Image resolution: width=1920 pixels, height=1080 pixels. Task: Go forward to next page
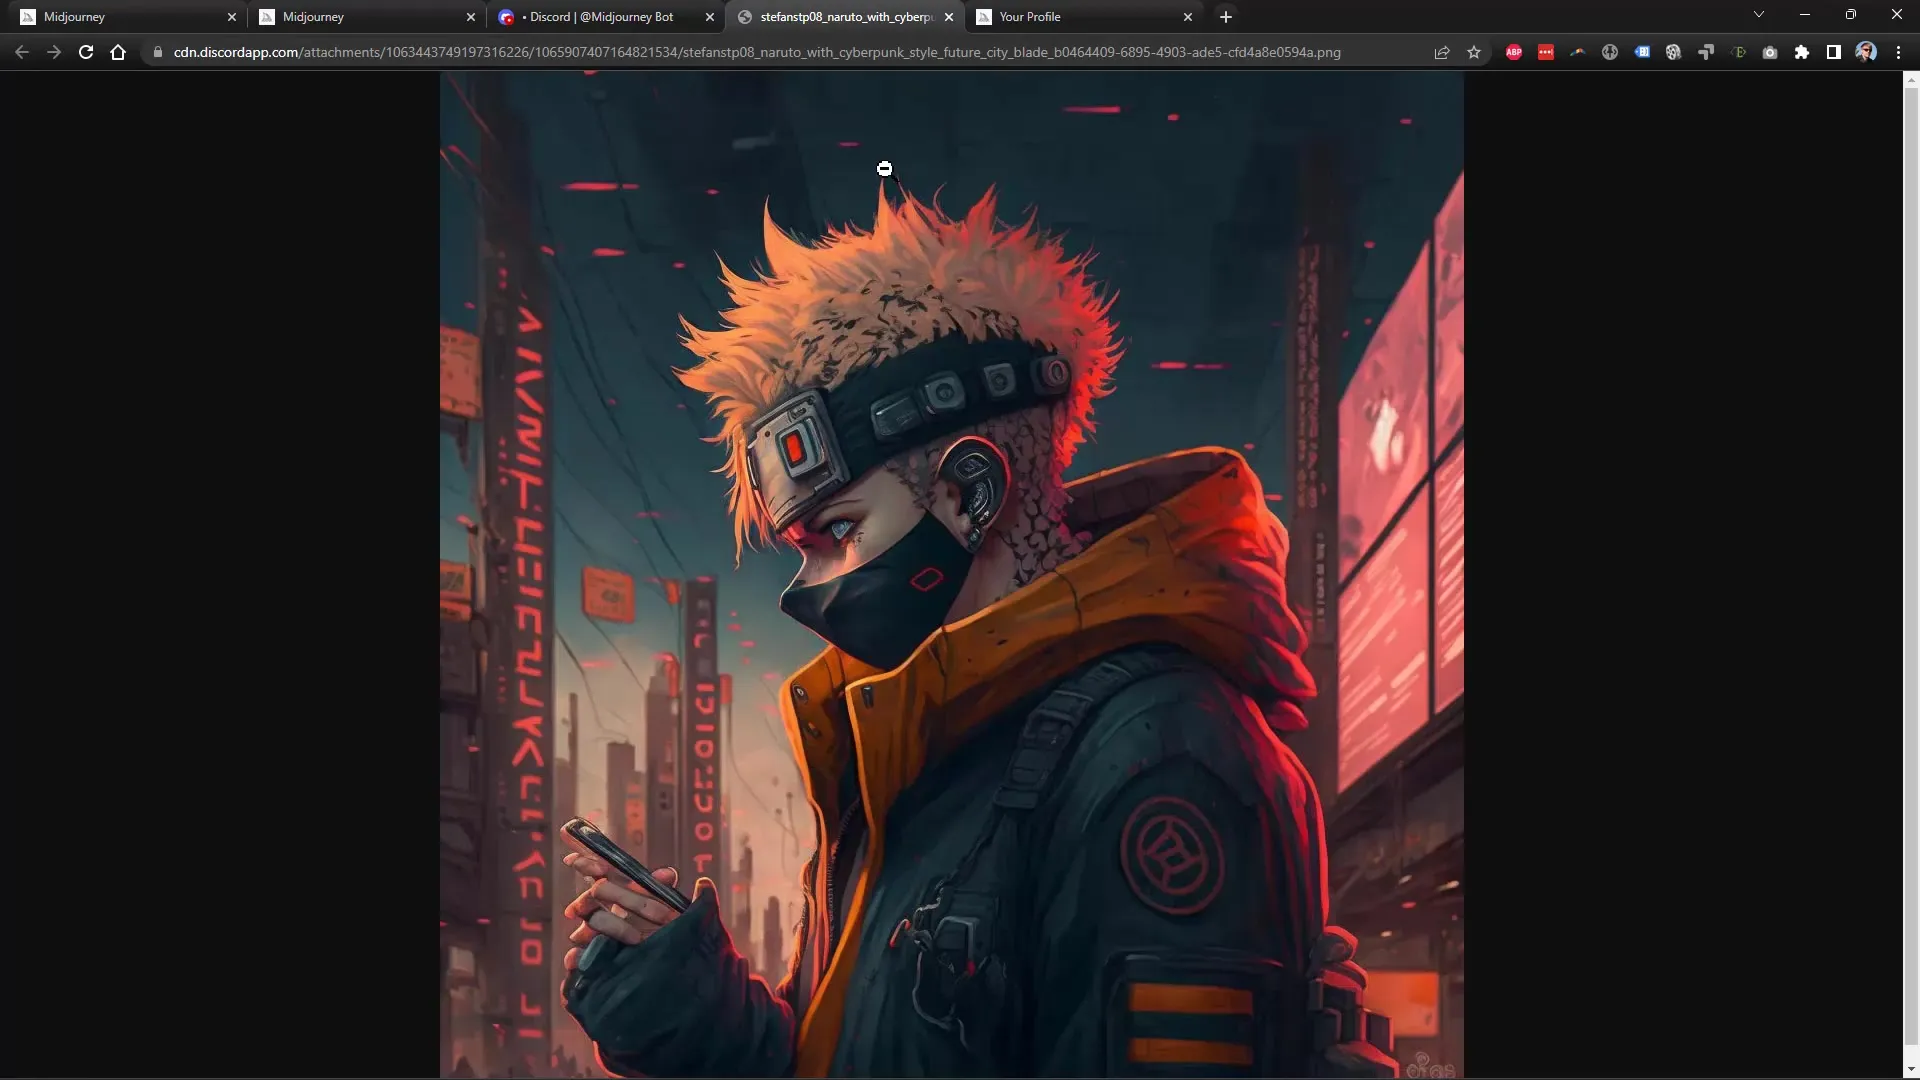(x=54, y=52)
